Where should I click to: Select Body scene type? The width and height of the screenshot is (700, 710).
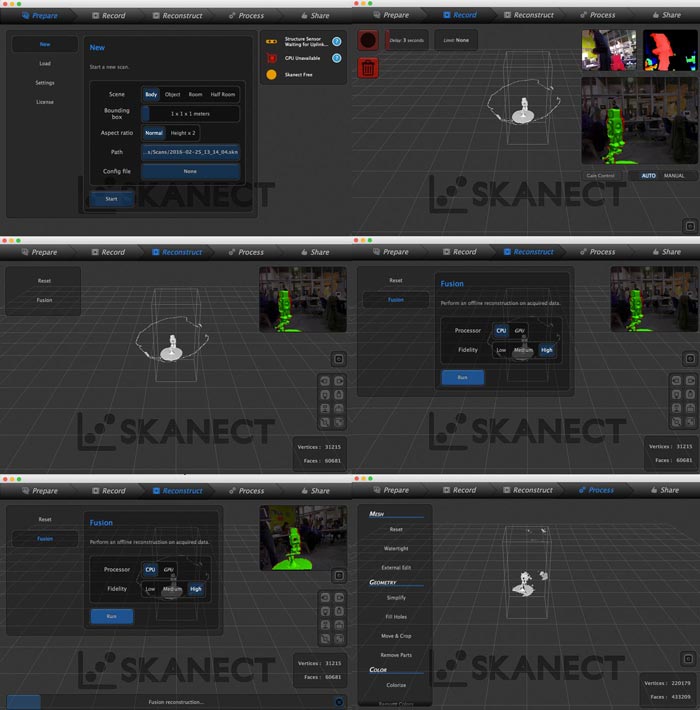click(151, 94)
